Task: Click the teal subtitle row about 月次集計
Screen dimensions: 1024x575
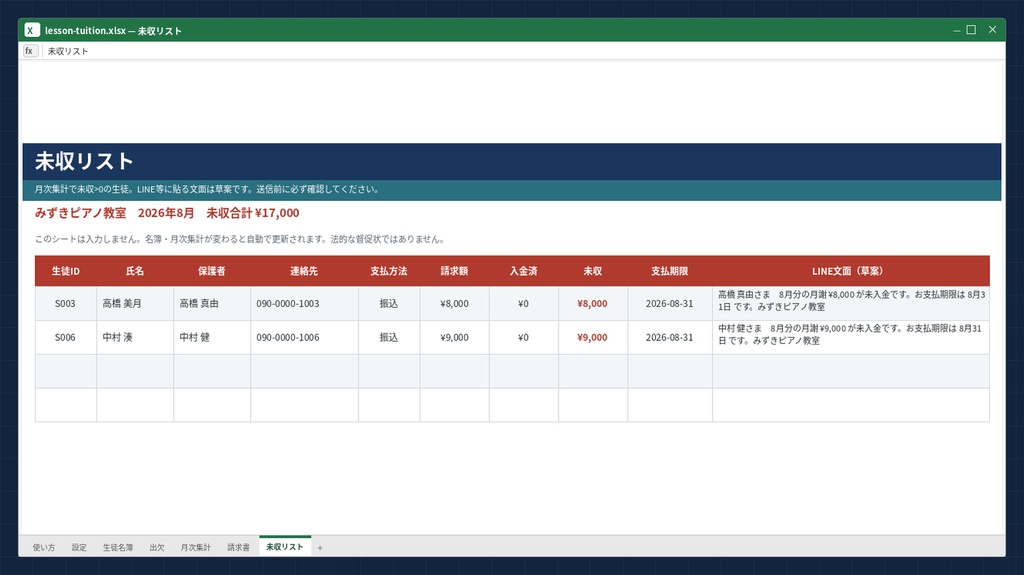Action: point(511,189)
